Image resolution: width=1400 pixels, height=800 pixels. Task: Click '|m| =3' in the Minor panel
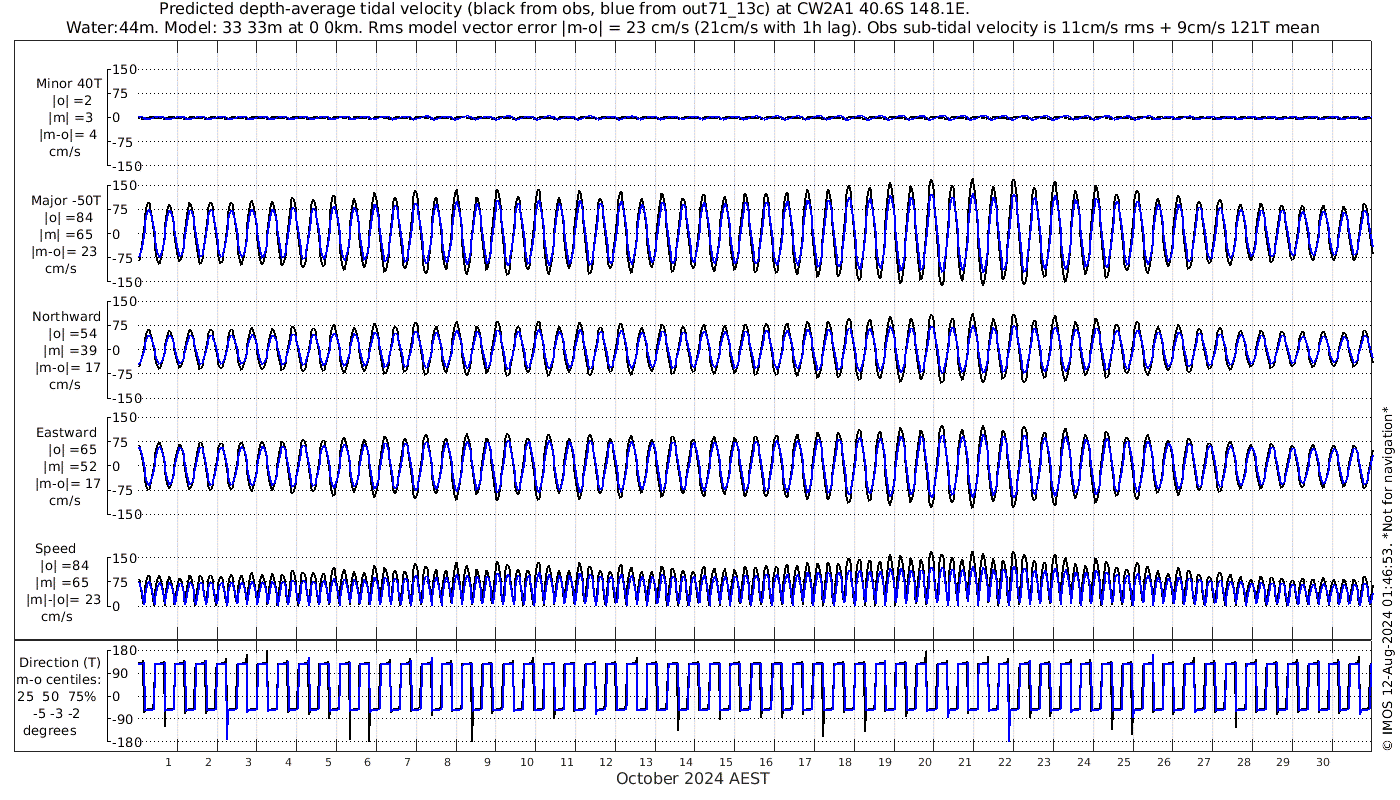coord(70,118)
